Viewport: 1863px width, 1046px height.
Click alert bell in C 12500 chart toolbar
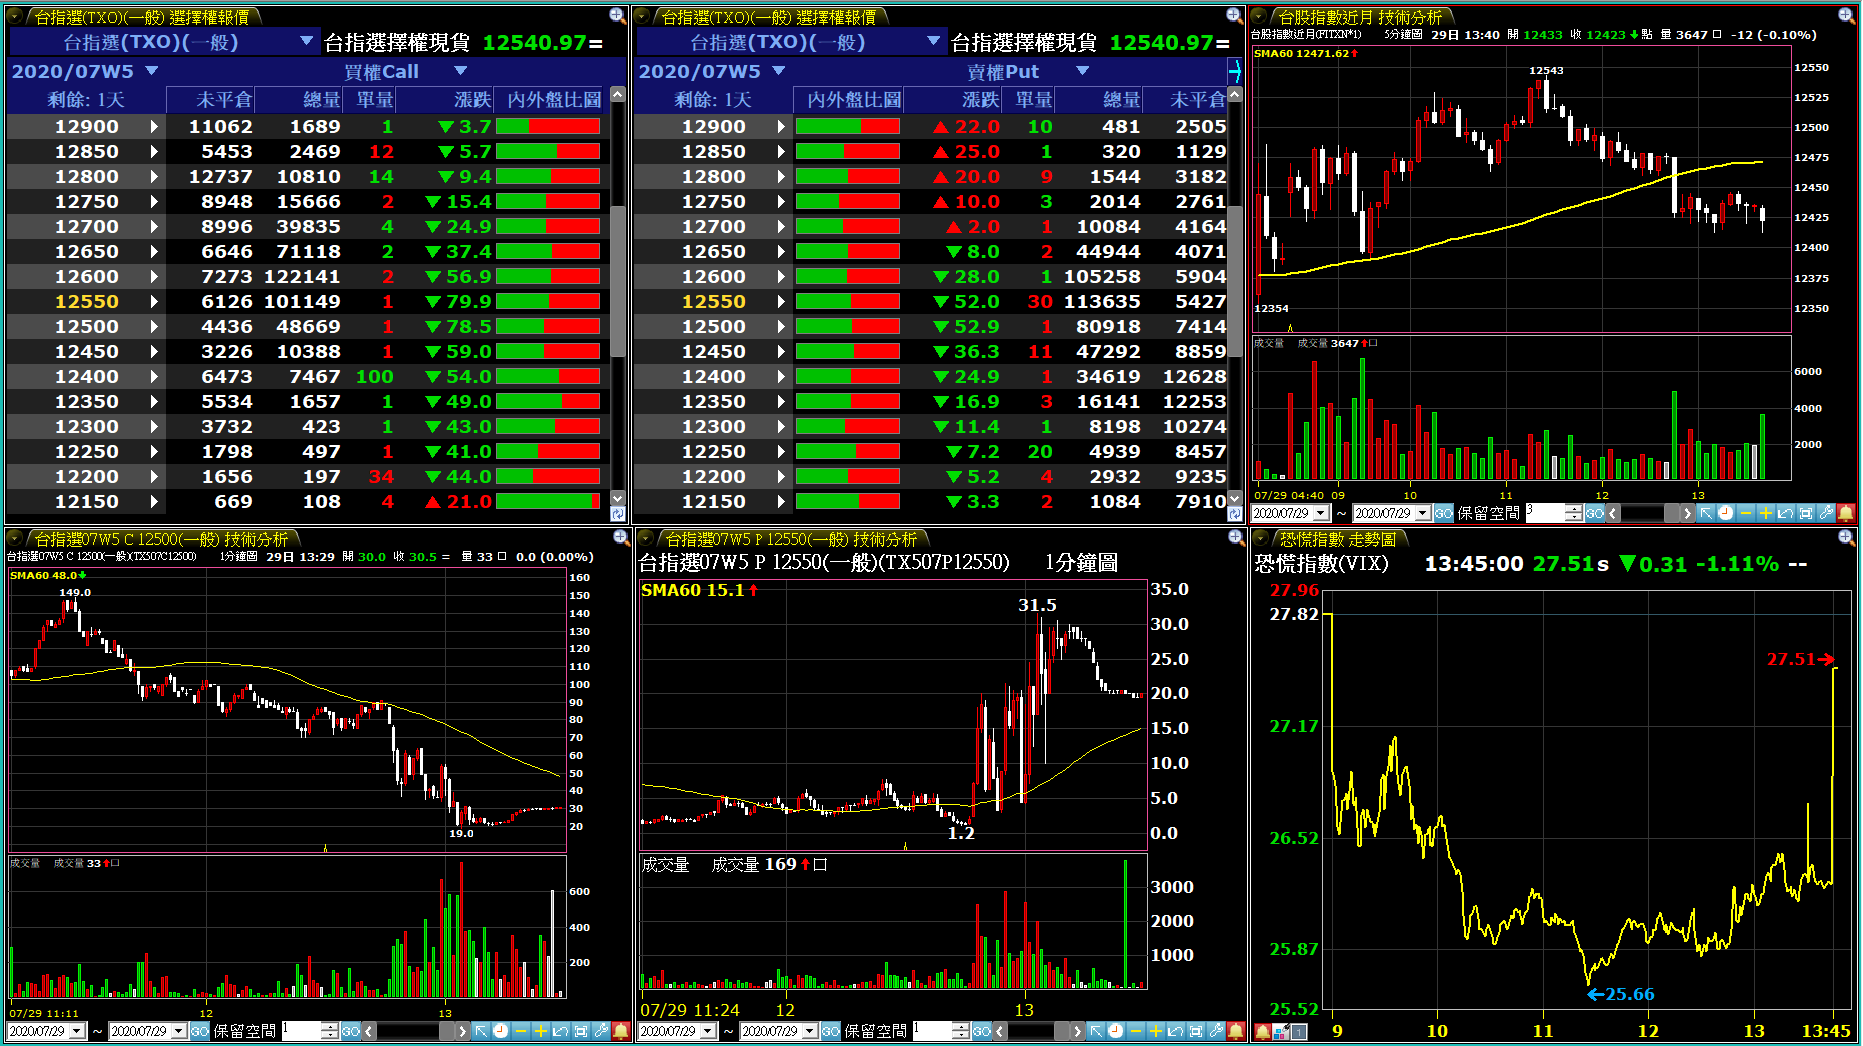621,1031
